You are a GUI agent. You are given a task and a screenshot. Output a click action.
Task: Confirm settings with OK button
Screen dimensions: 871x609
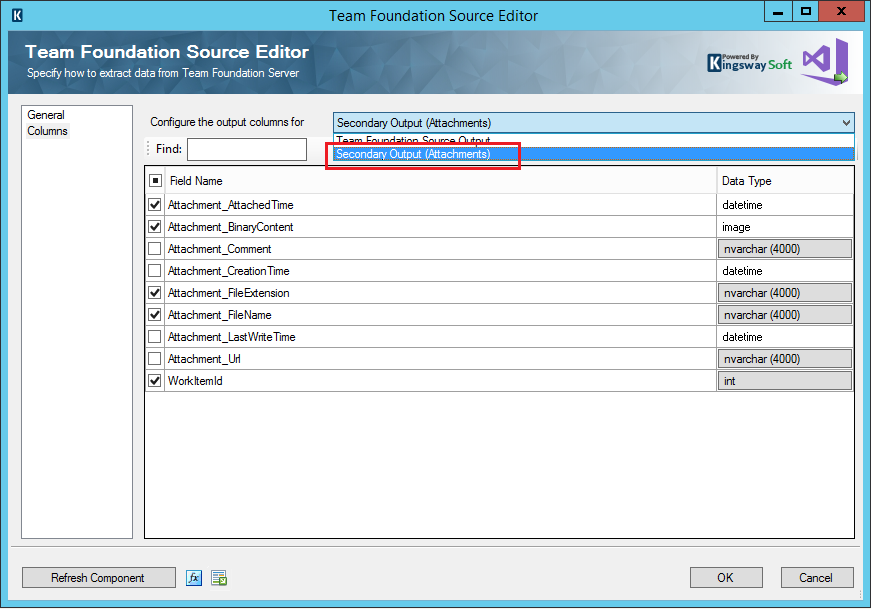726,577
